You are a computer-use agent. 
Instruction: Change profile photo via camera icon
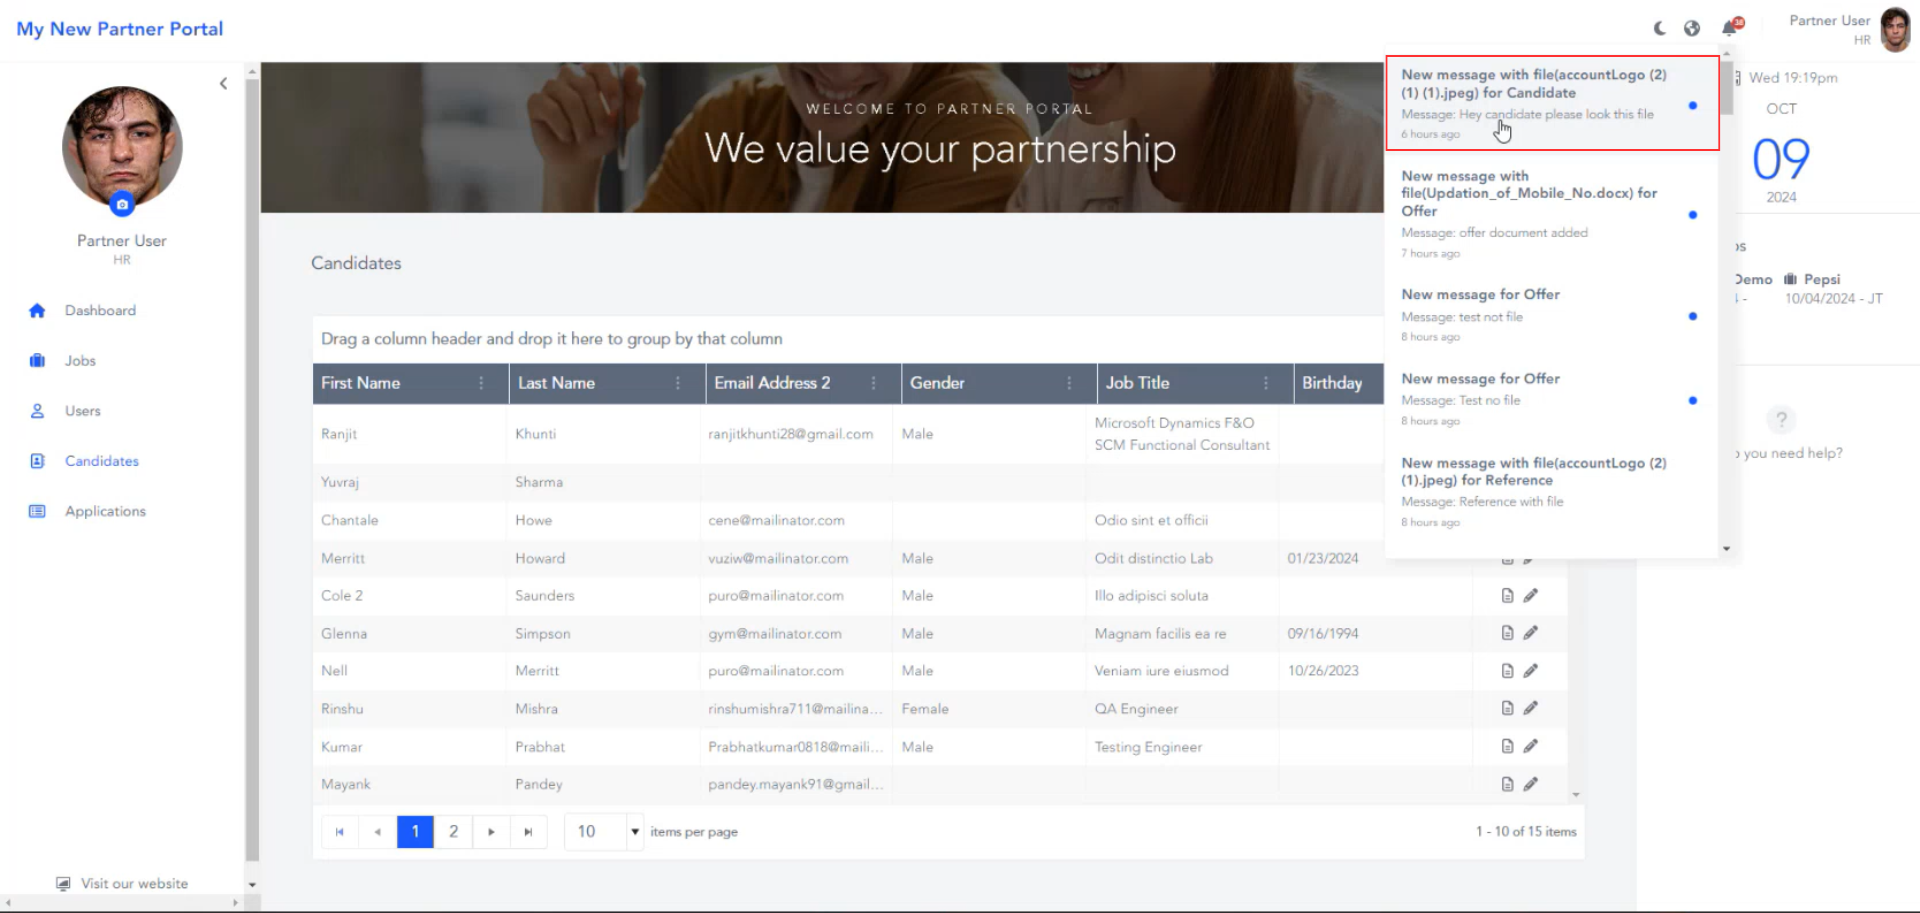122,204
